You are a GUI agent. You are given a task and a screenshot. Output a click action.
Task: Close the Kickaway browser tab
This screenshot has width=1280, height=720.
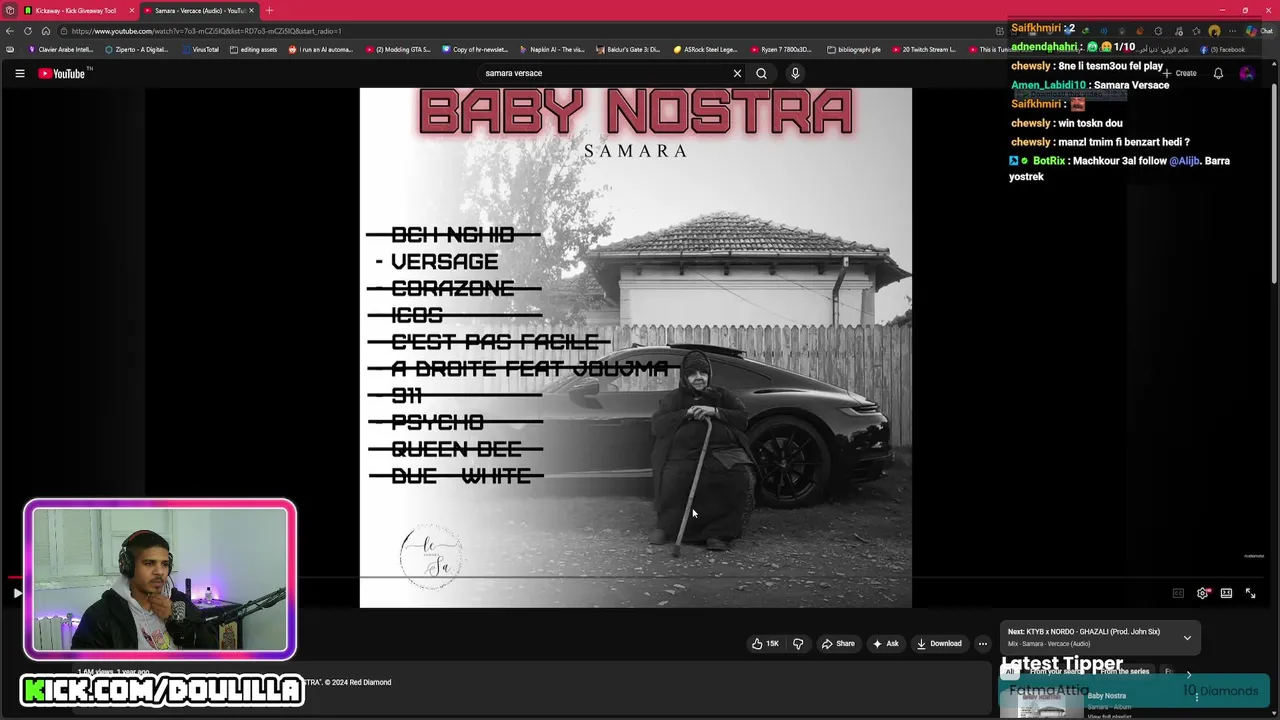click(x=131, y=10)
